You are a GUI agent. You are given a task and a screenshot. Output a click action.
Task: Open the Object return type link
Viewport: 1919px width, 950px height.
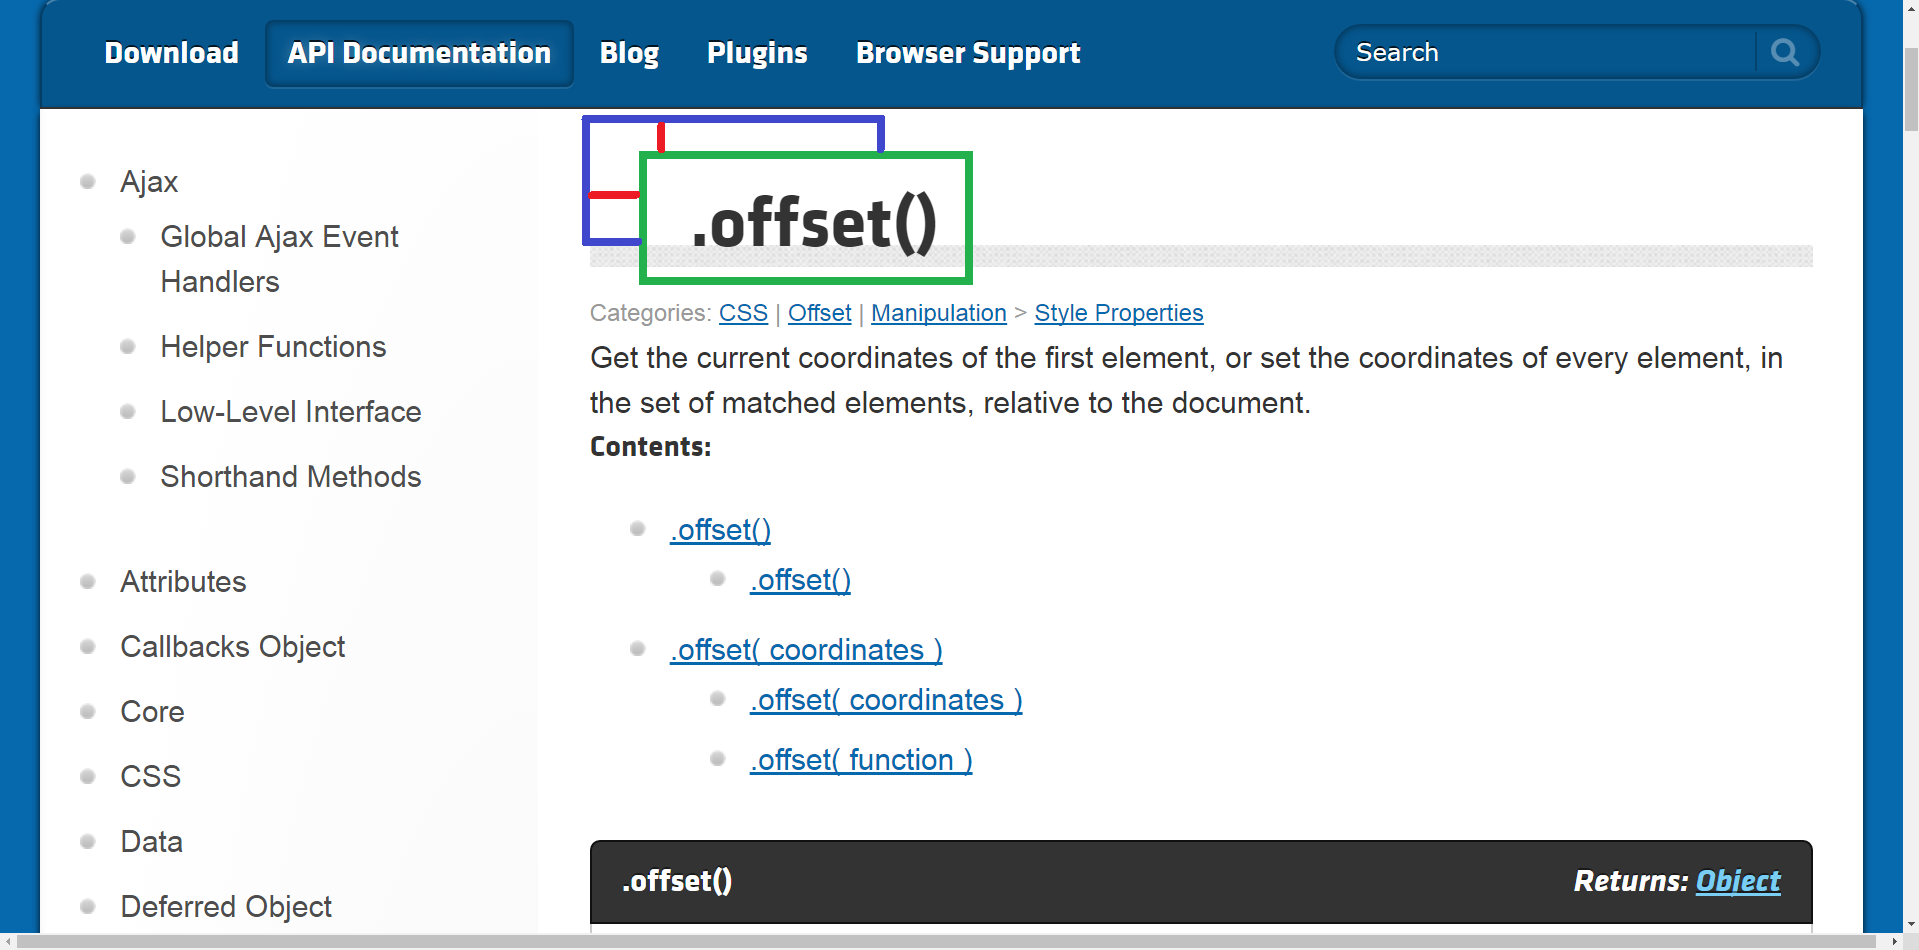1738,881
